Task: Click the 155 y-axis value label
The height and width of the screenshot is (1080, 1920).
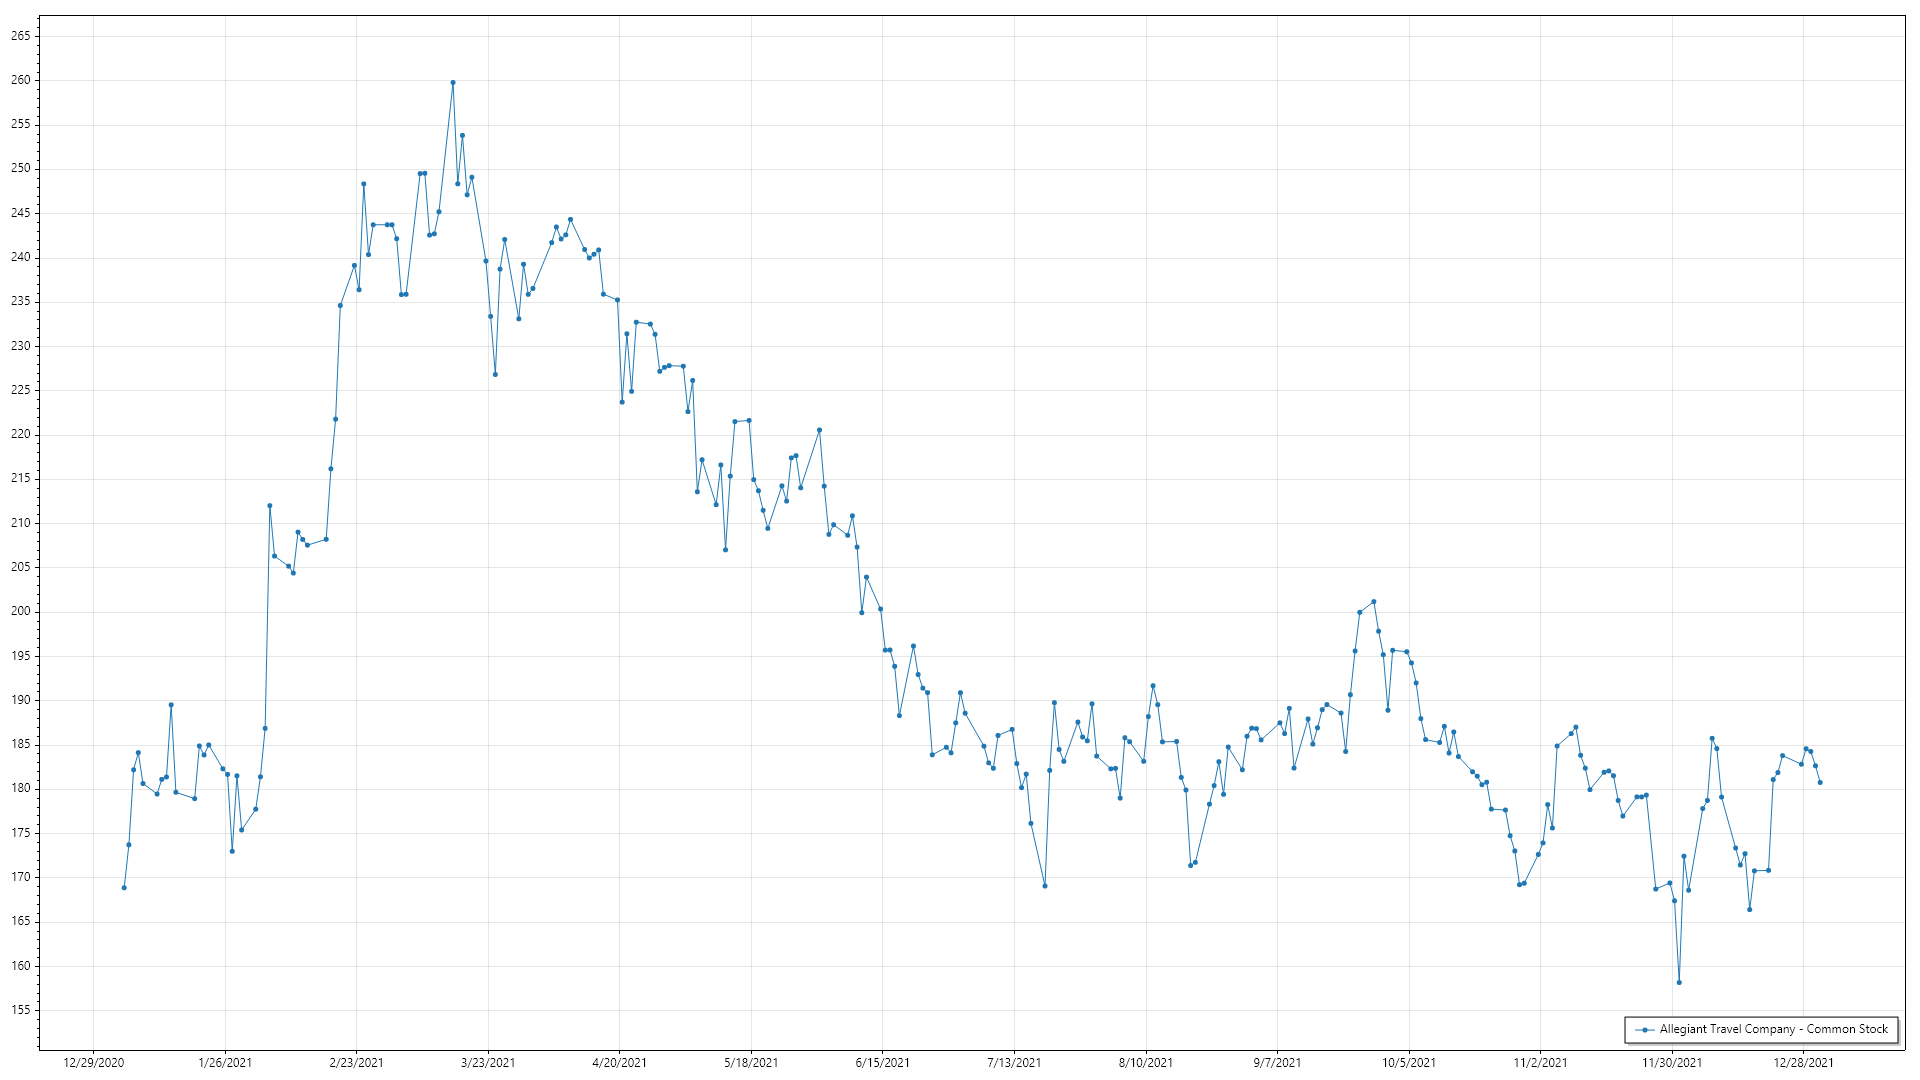Action: pos(21,1010)
